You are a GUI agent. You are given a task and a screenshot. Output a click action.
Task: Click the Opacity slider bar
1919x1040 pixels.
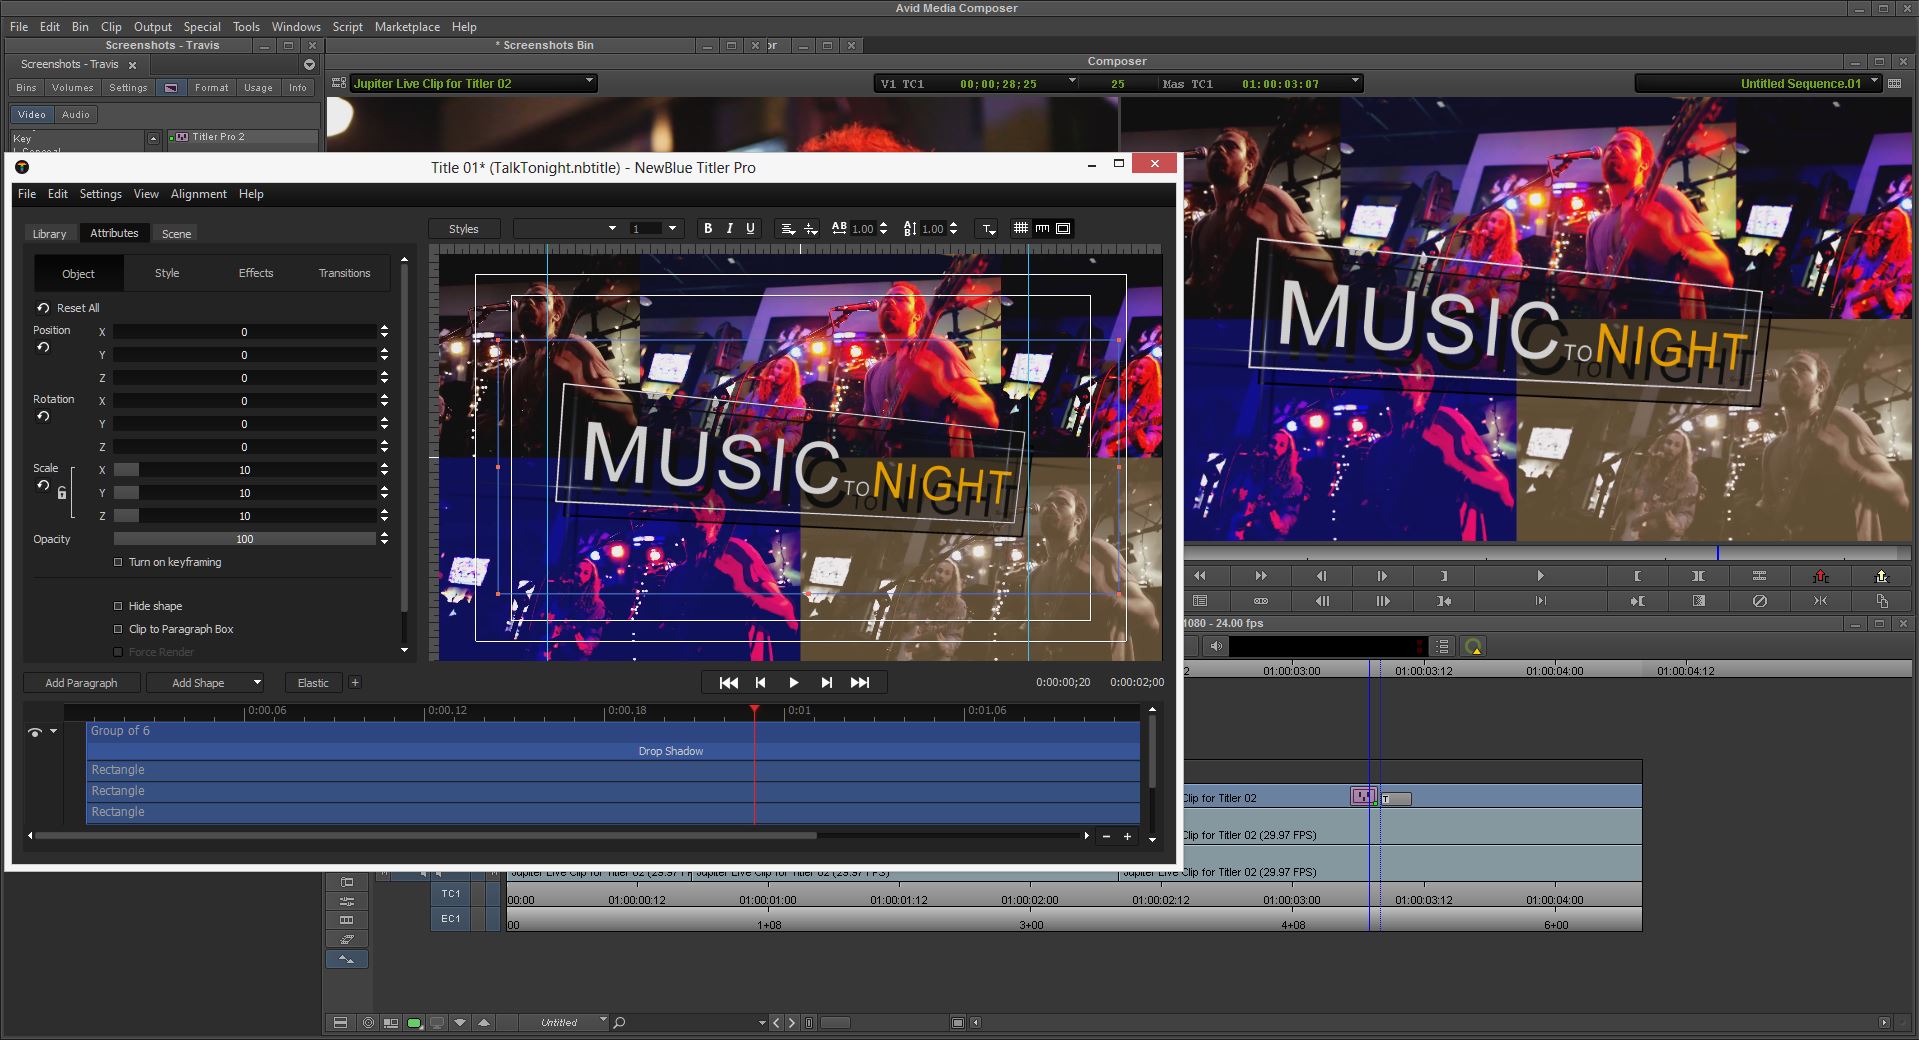click(245, 539)
